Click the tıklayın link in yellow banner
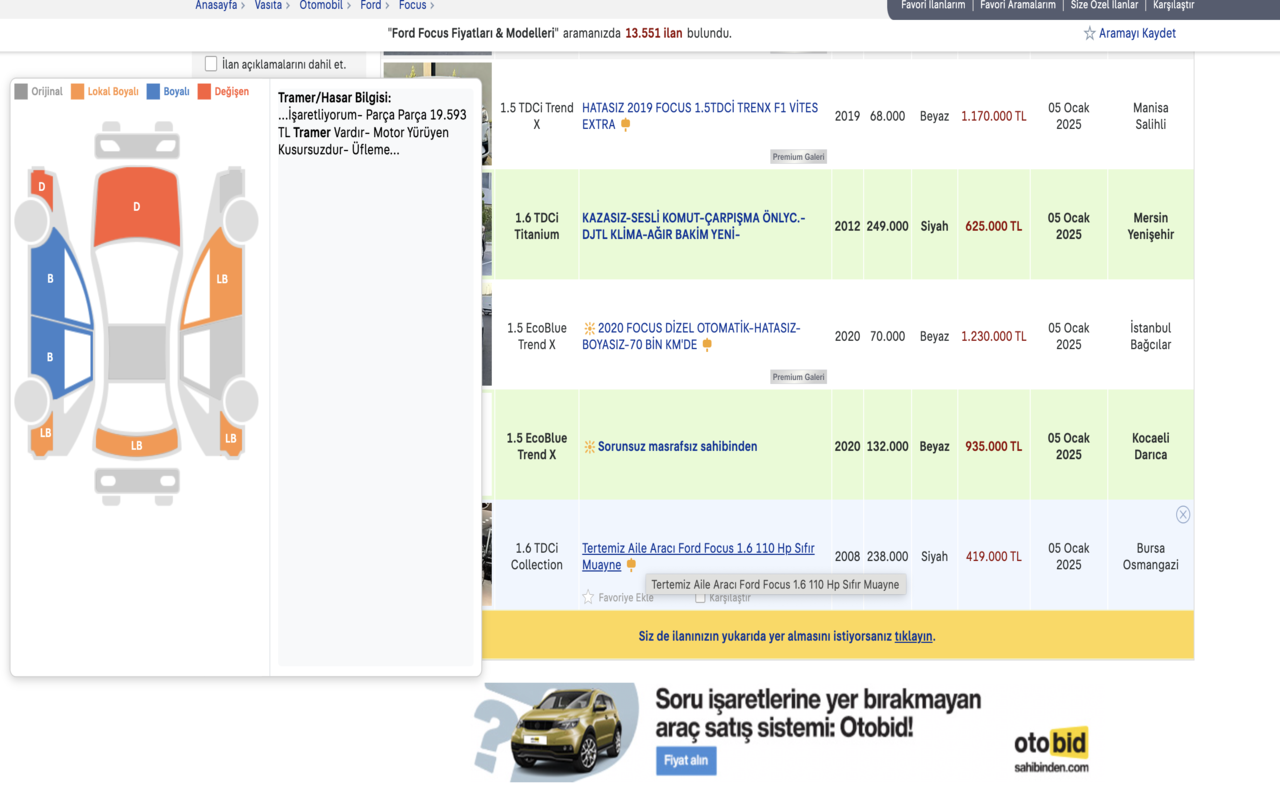1280x800 pixels. click(913, 636)
